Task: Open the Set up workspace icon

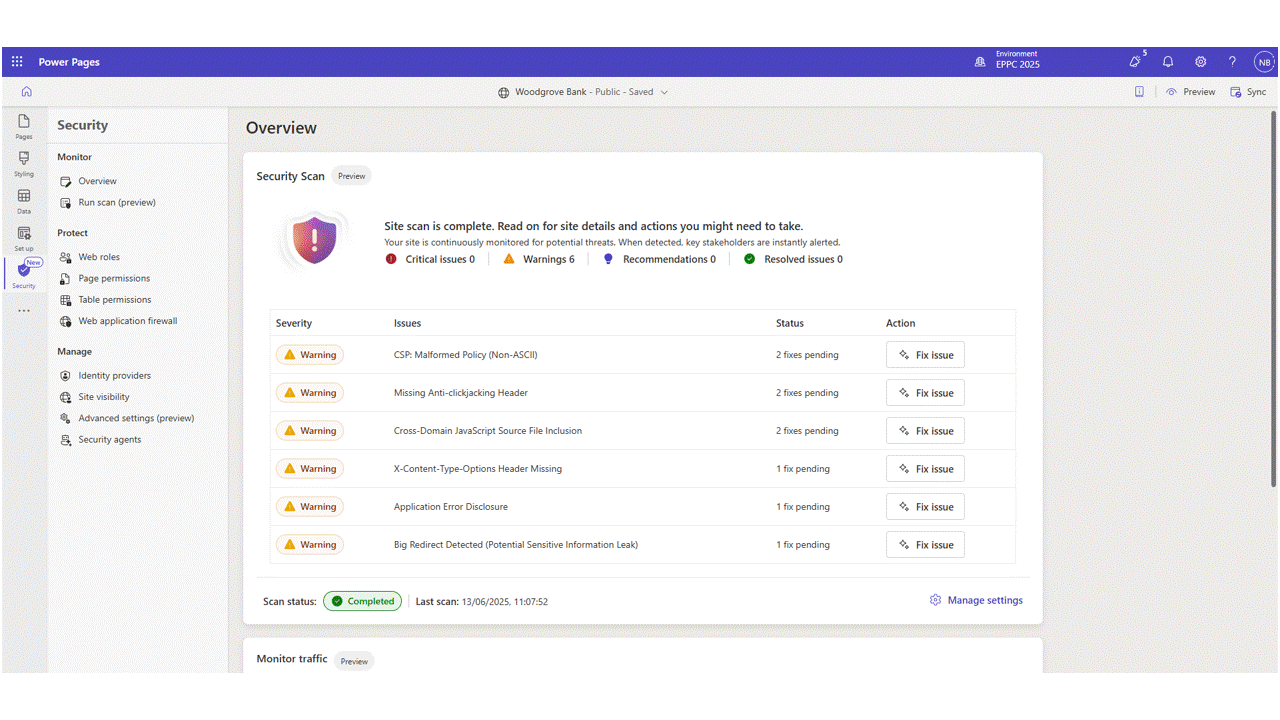Action: coord(24,238)
